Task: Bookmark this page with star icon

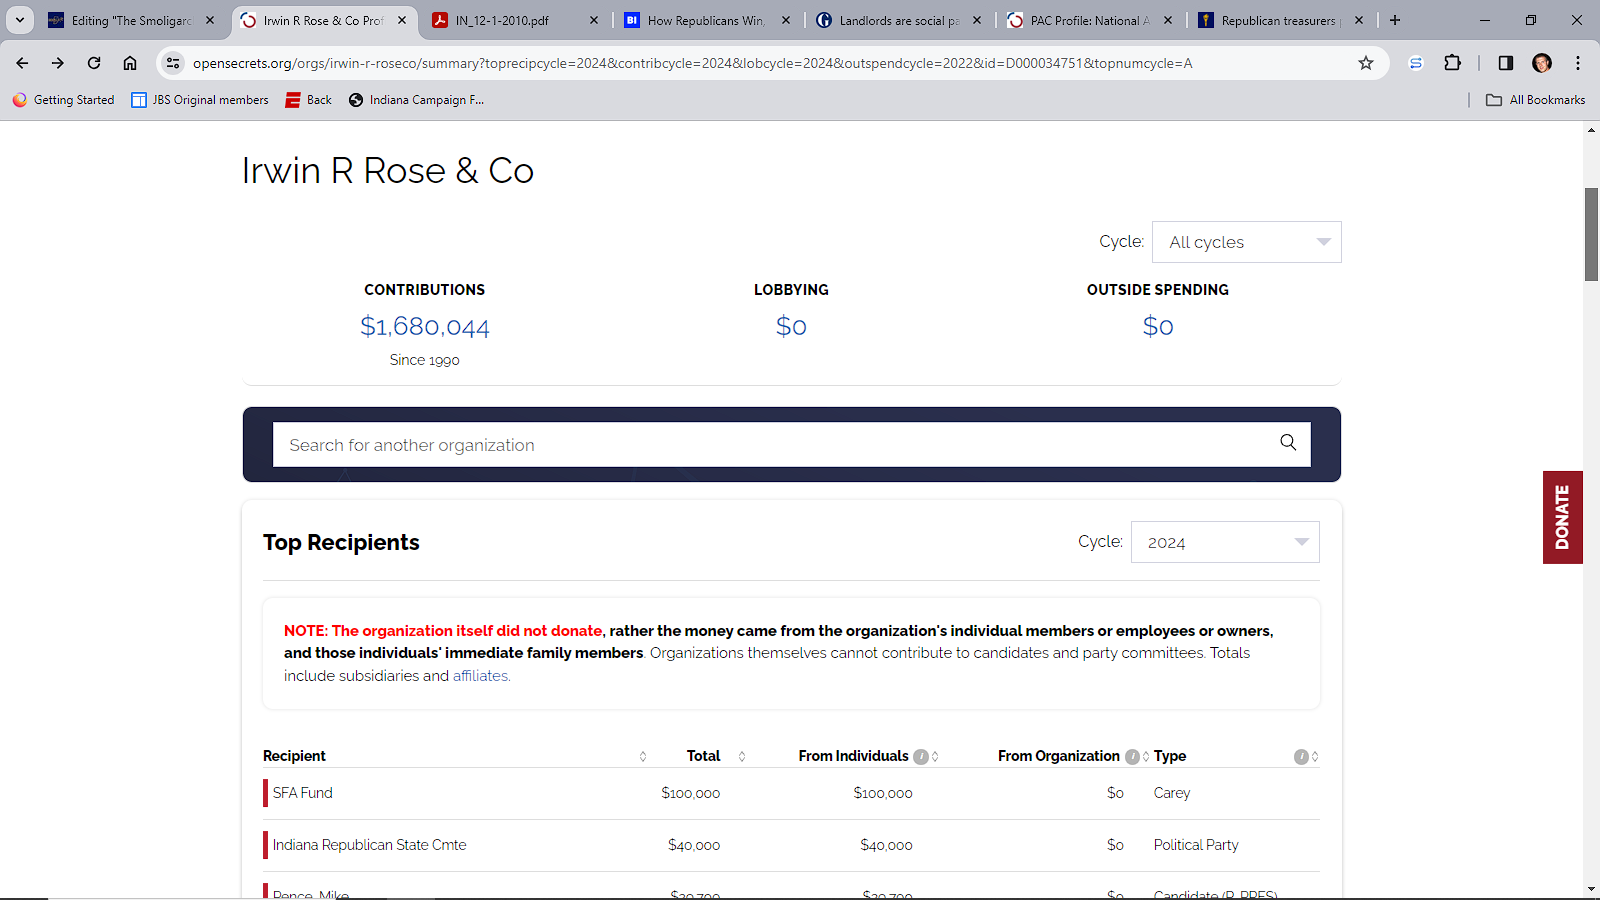Action: pyautogui.click(x=1366, y=63)
